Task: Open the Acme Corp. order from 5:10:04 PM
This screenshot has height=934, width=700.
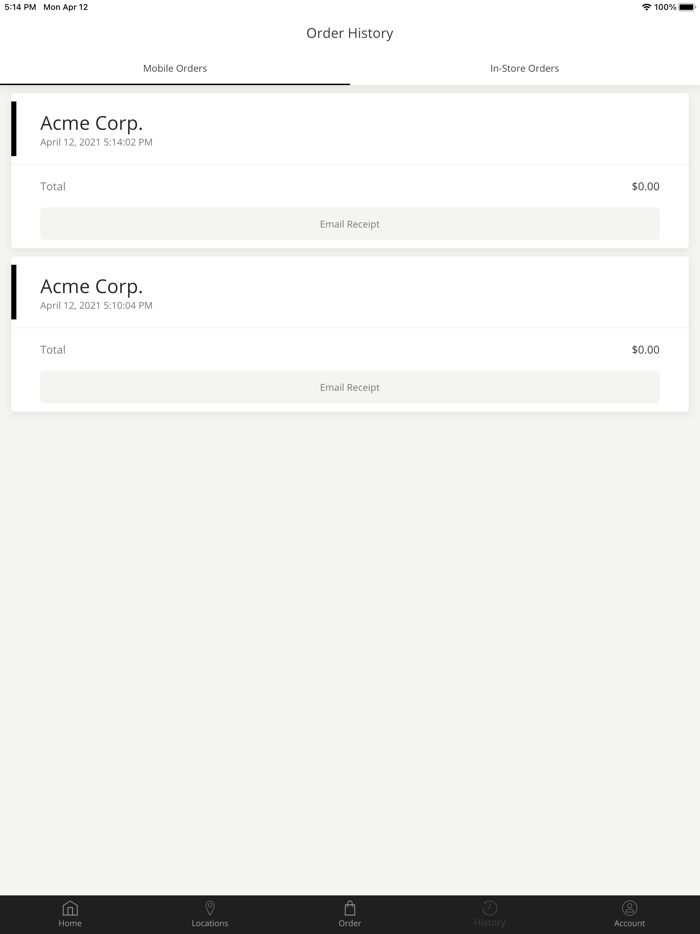Action: [x=92, y=287]
